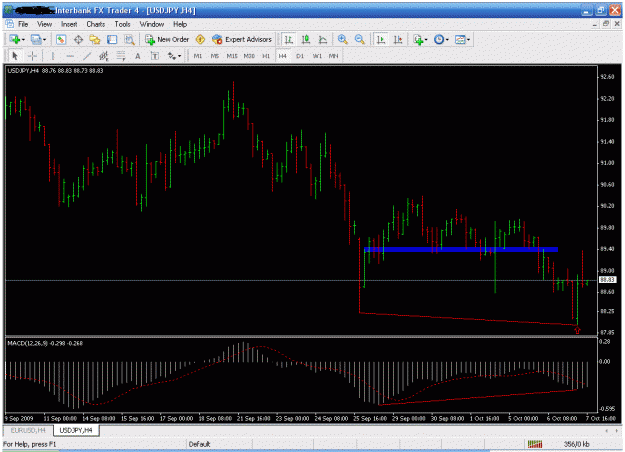This screenshot has width=625, height=452.
Task: Open the Navigator folder icon
Action: [x=95, y=39]
